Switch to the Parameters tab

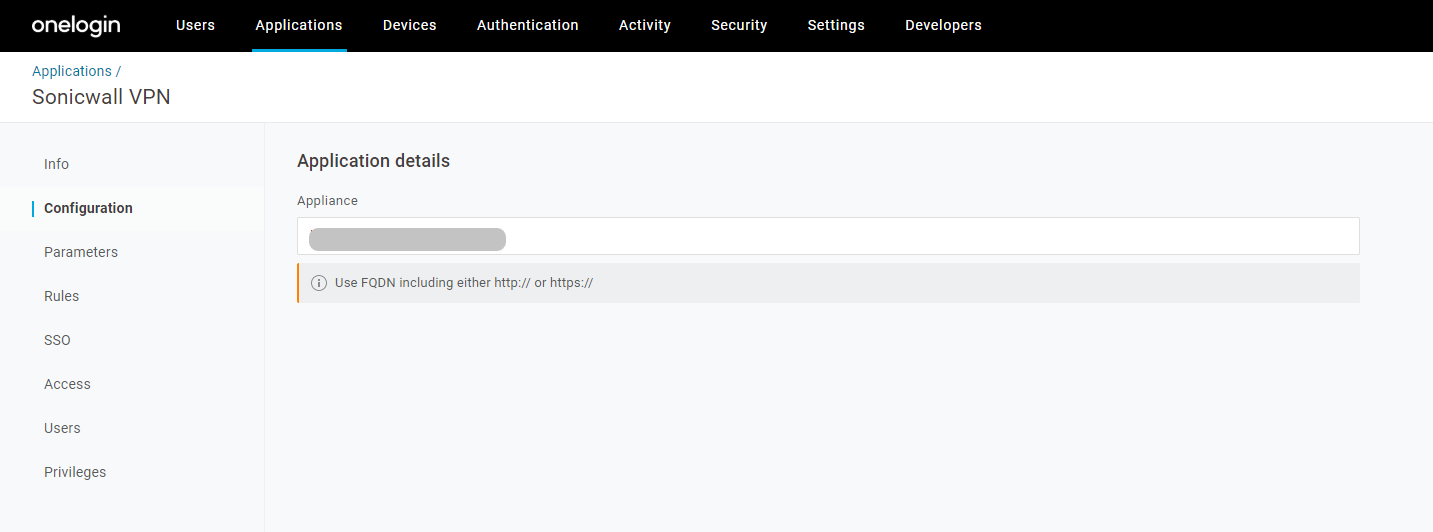click(x=81, y=252)
